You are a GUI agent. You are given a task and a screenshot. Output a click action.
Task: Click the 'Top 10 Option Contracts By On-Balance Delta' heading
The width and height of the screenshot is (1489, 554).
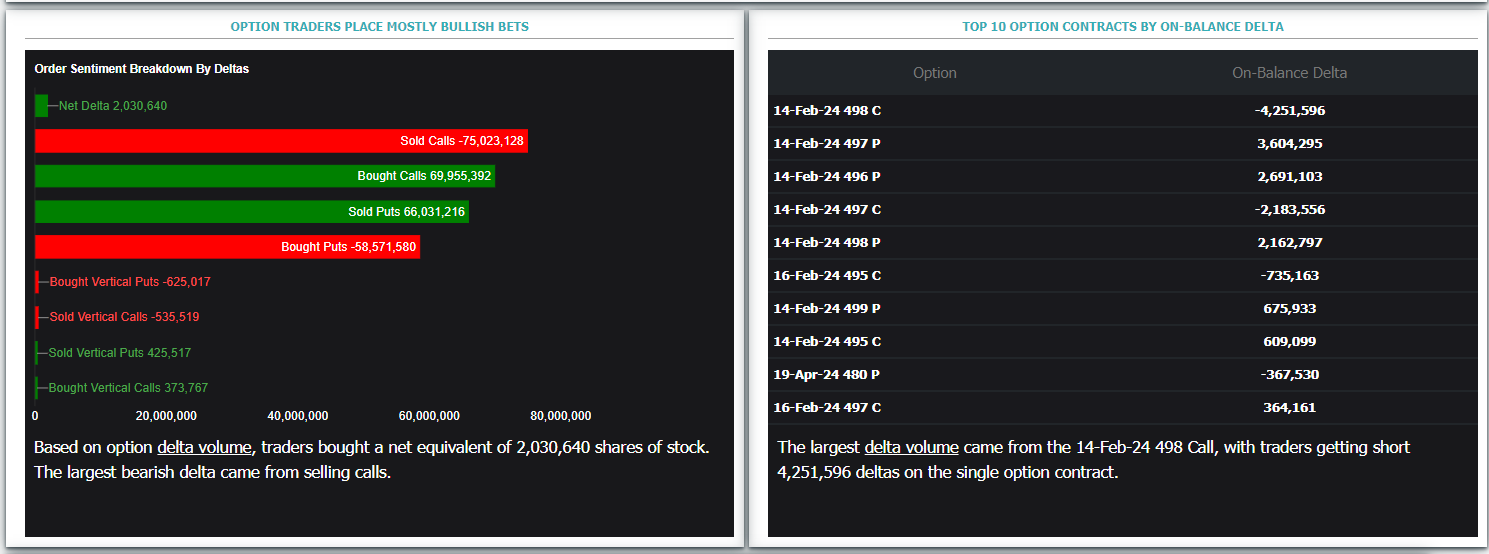[1123, 27]
